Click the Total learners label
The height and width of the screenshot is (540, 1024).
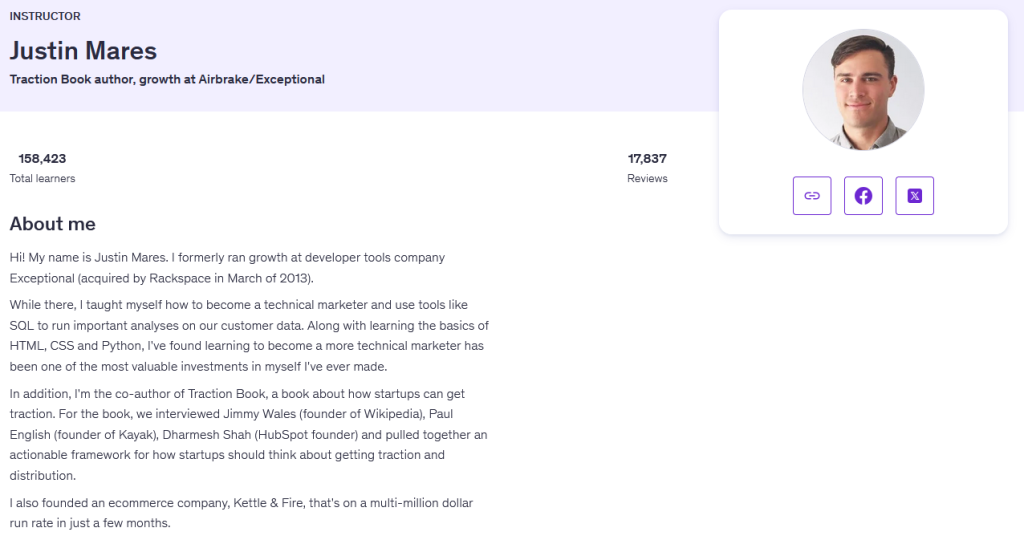pyautogui.click(x=42, y=178)
